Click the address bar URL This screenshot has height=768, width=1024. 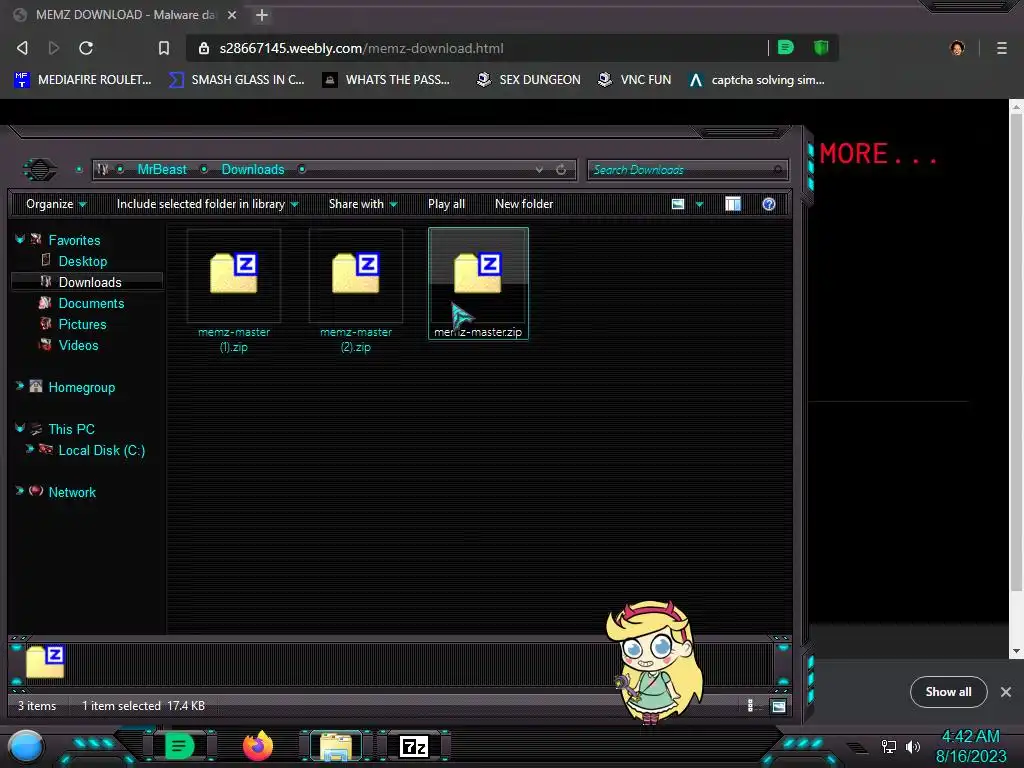pyautogui.click(x=361, y=48)
